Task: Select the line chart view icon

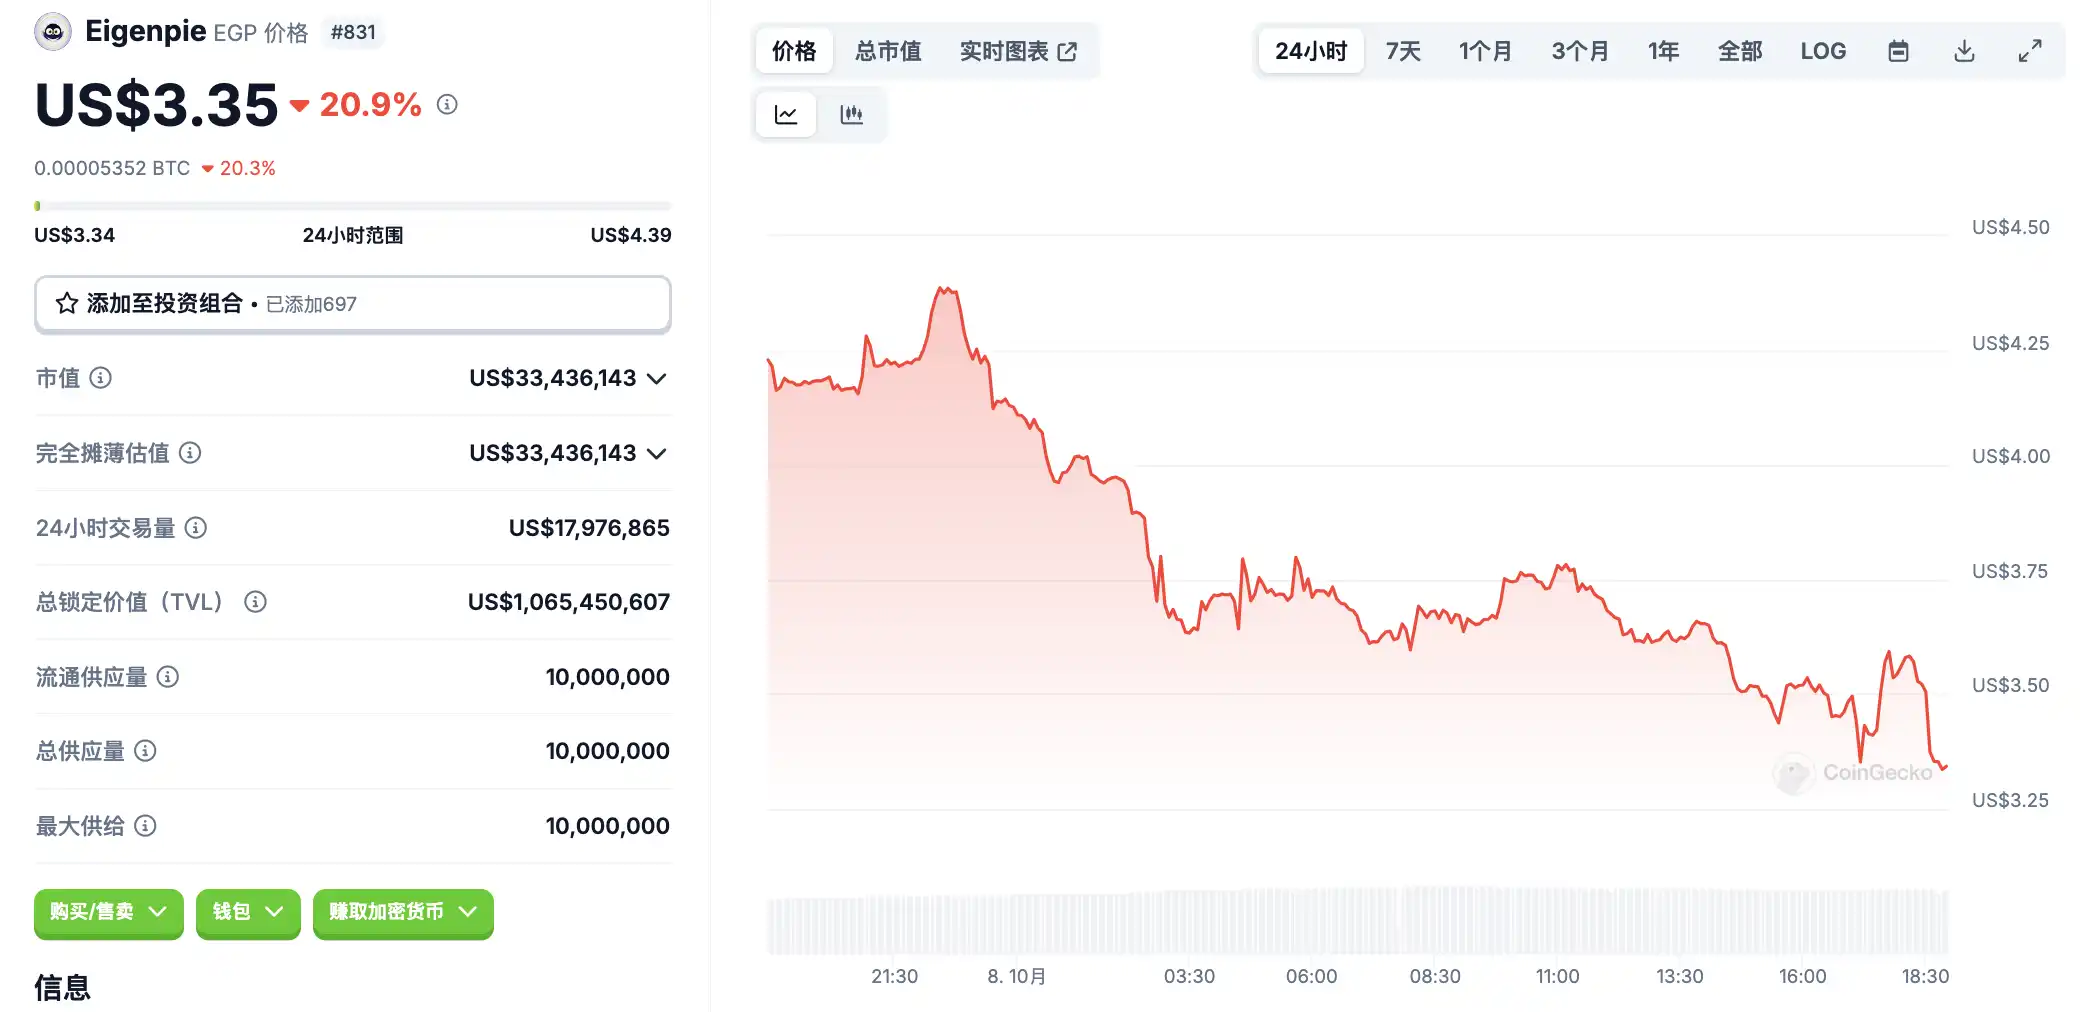Action: point(786,115)
